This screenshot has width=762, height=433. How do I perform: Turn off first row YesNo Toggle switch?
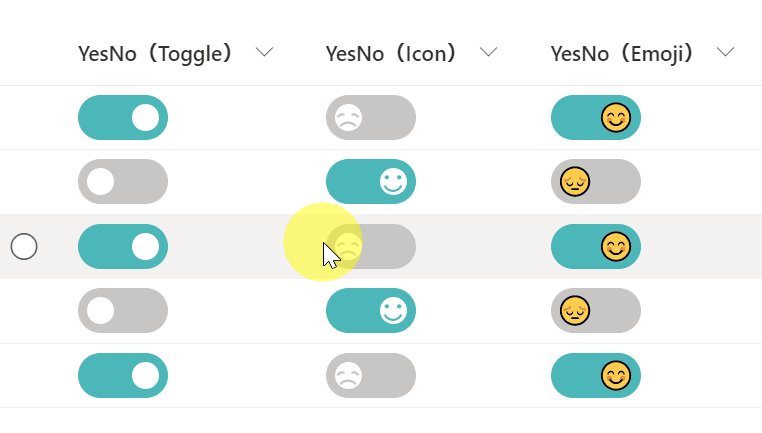[123, 118]
